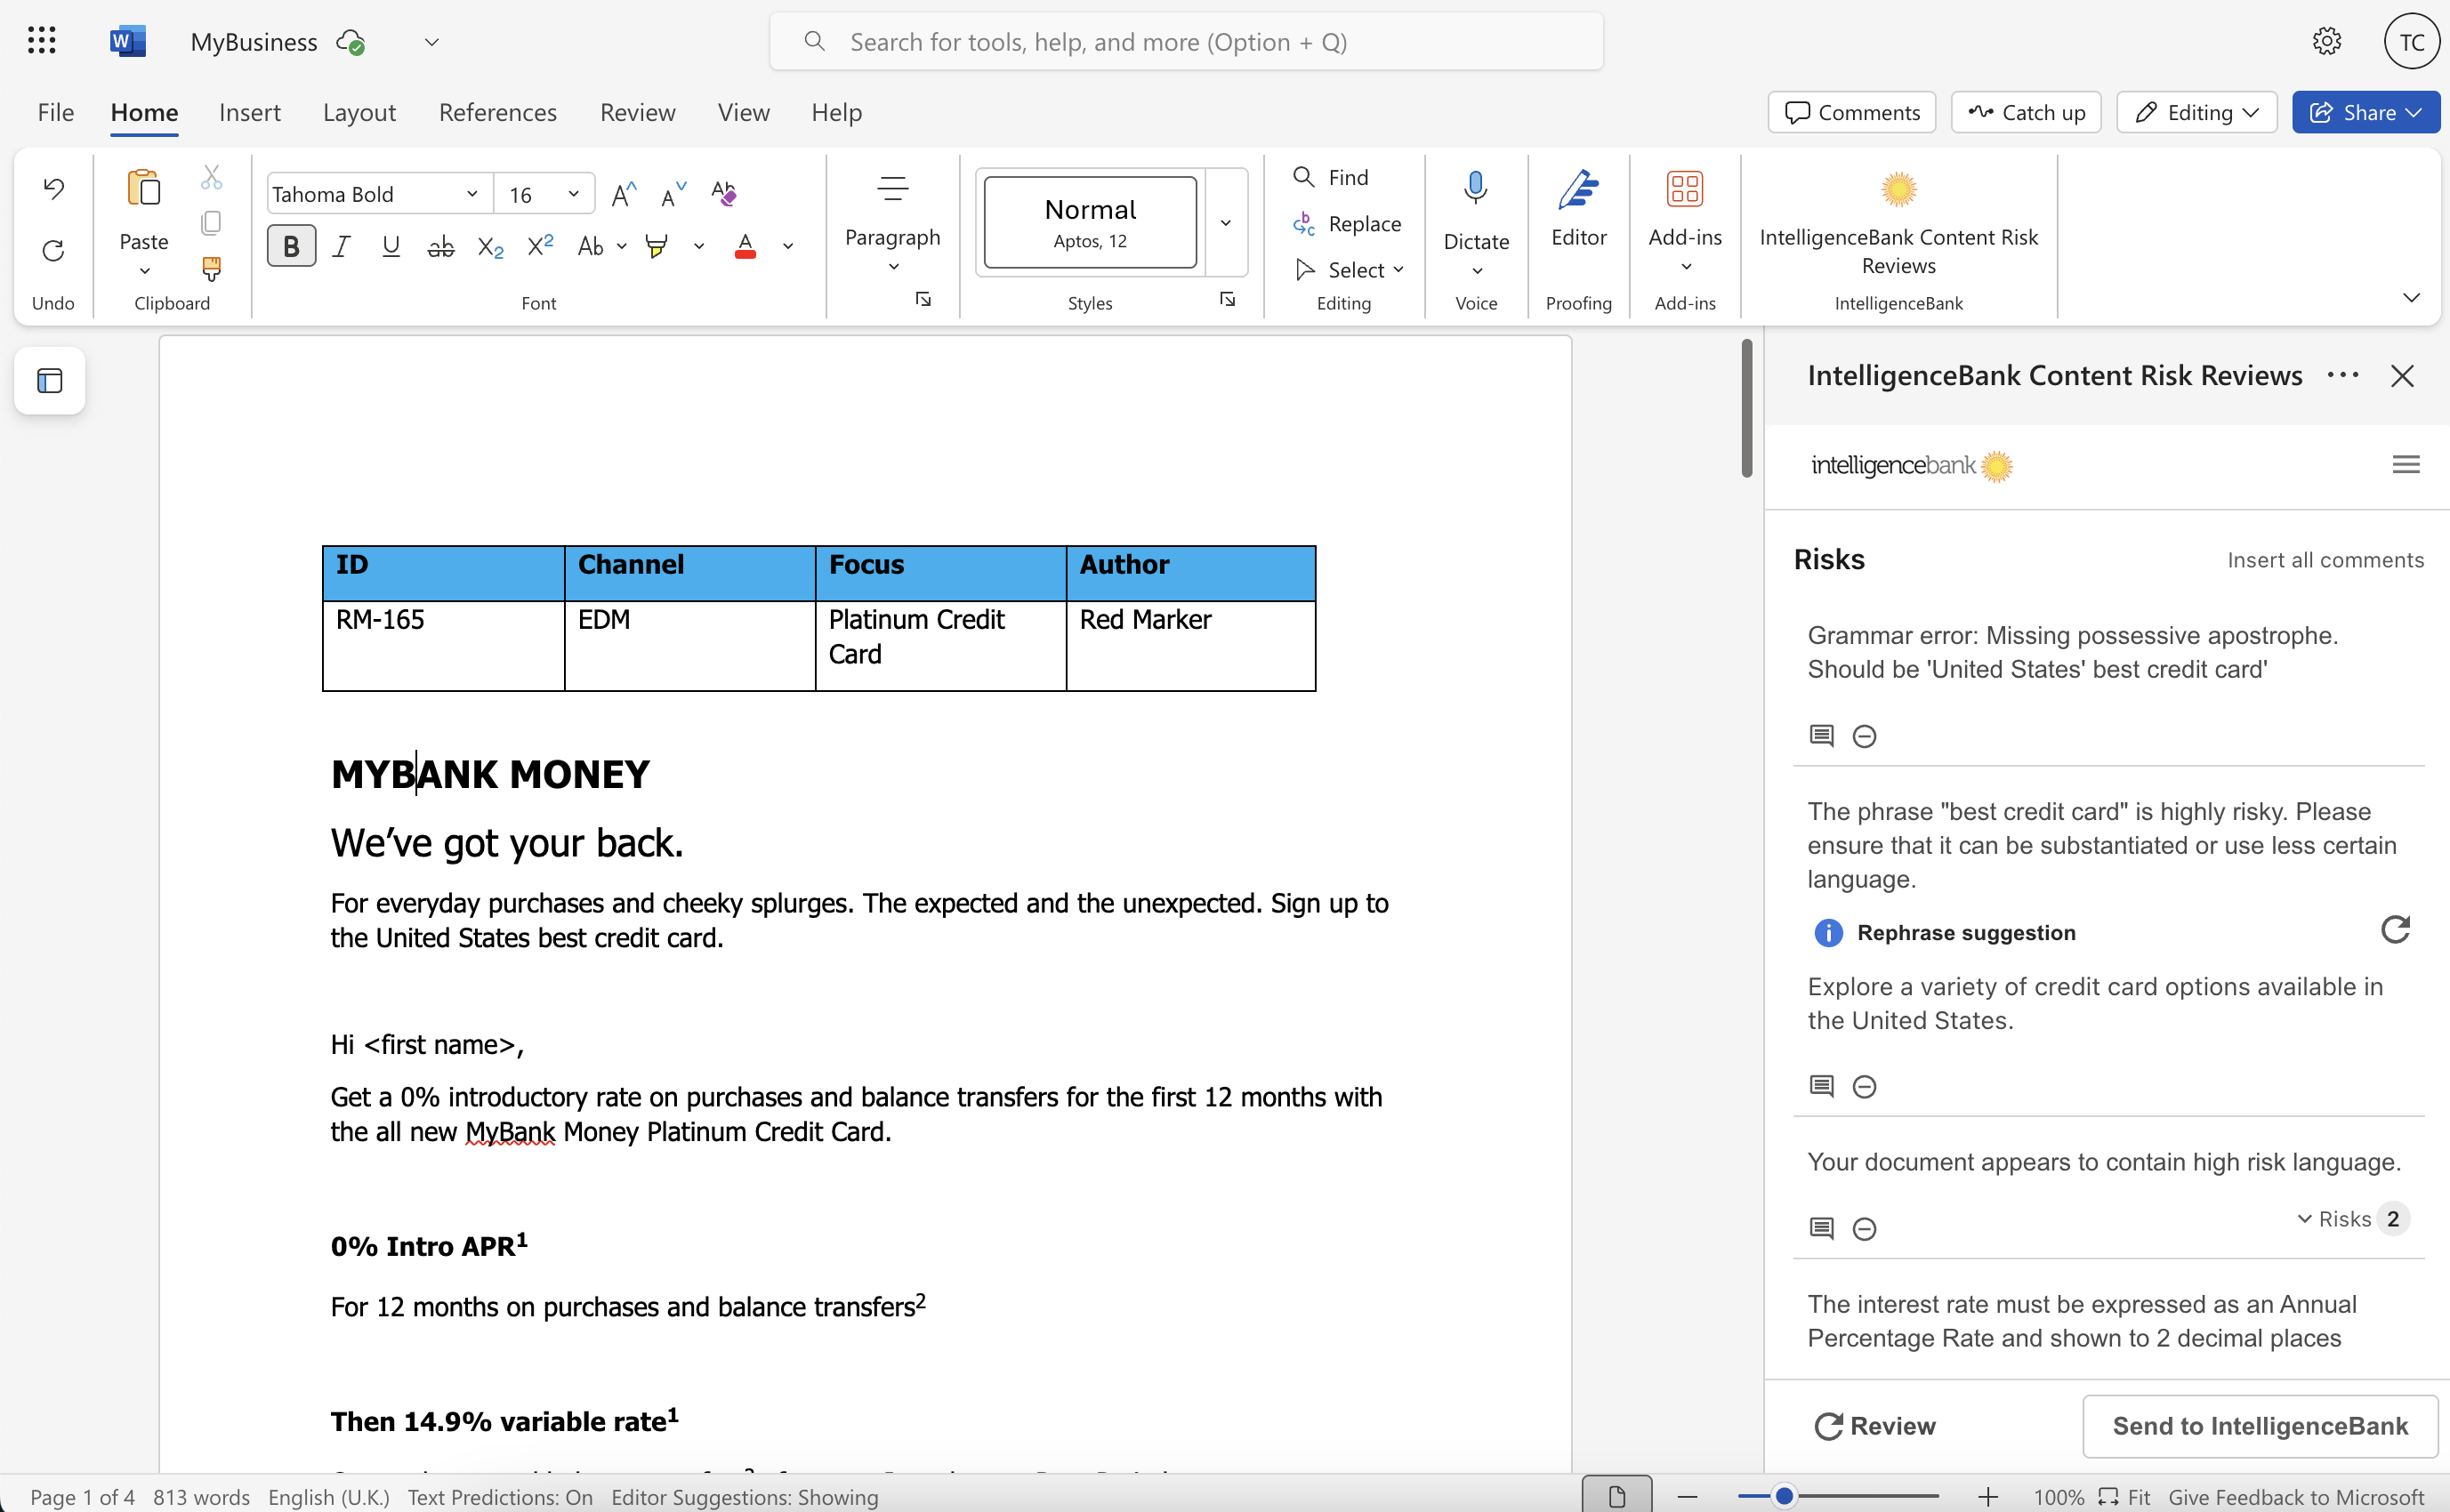This screenshot has width=2450, height=1512.
Task: Switch to the References tab
Action: coord(497,112)
